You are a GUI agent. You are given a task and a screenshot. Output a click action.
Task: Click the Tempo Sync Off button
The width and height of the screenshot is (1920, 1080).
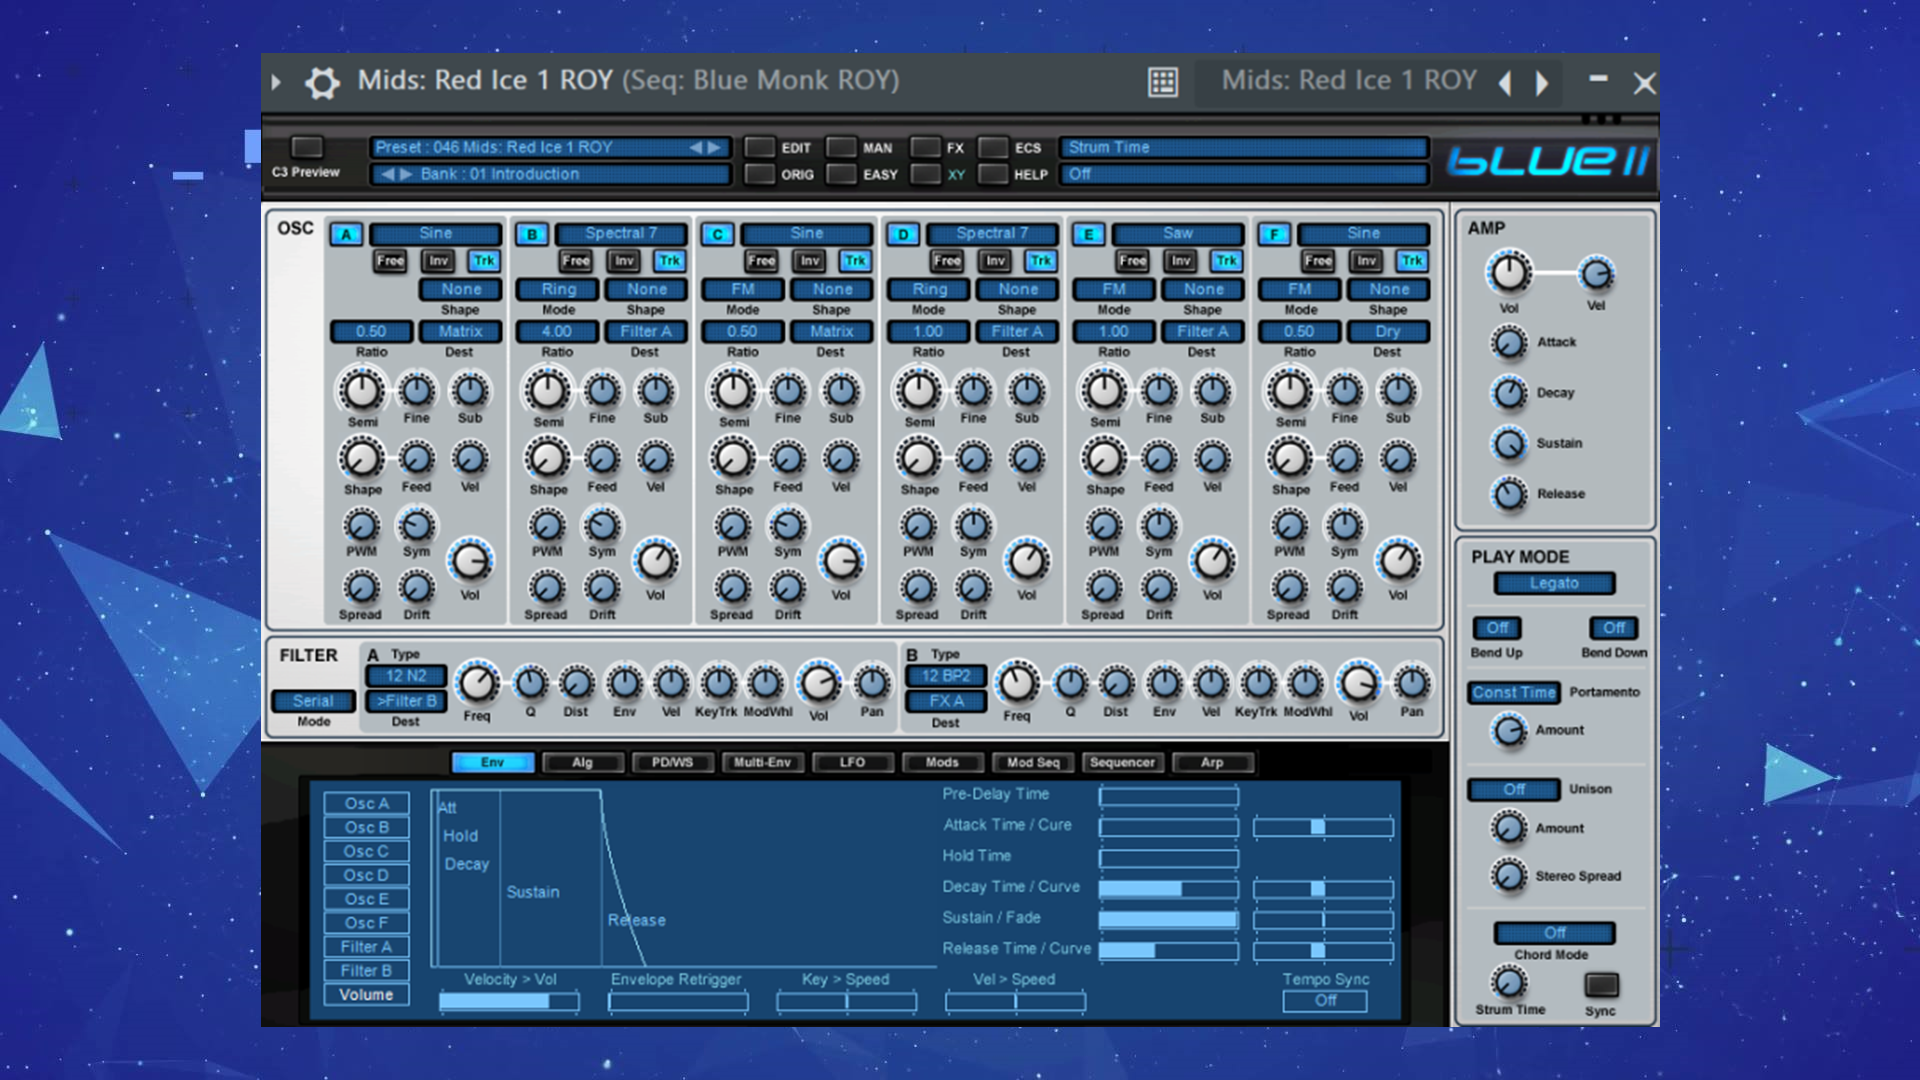[x=1325, y=1001]
